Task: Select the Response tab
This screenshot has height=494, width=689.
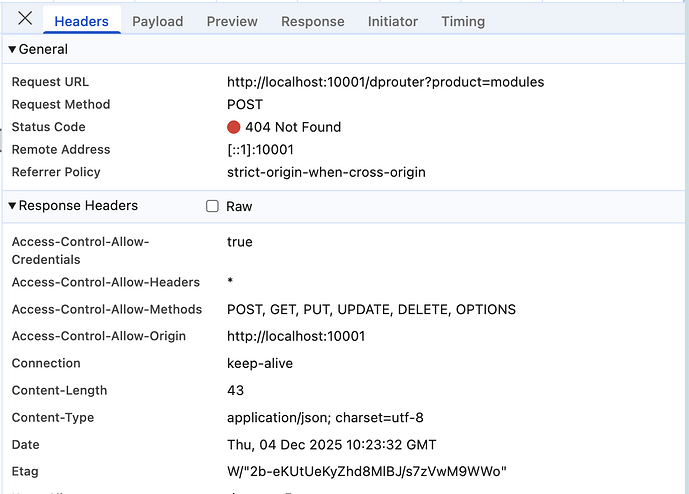Action: pyautogui.click(x=312, y=21)
